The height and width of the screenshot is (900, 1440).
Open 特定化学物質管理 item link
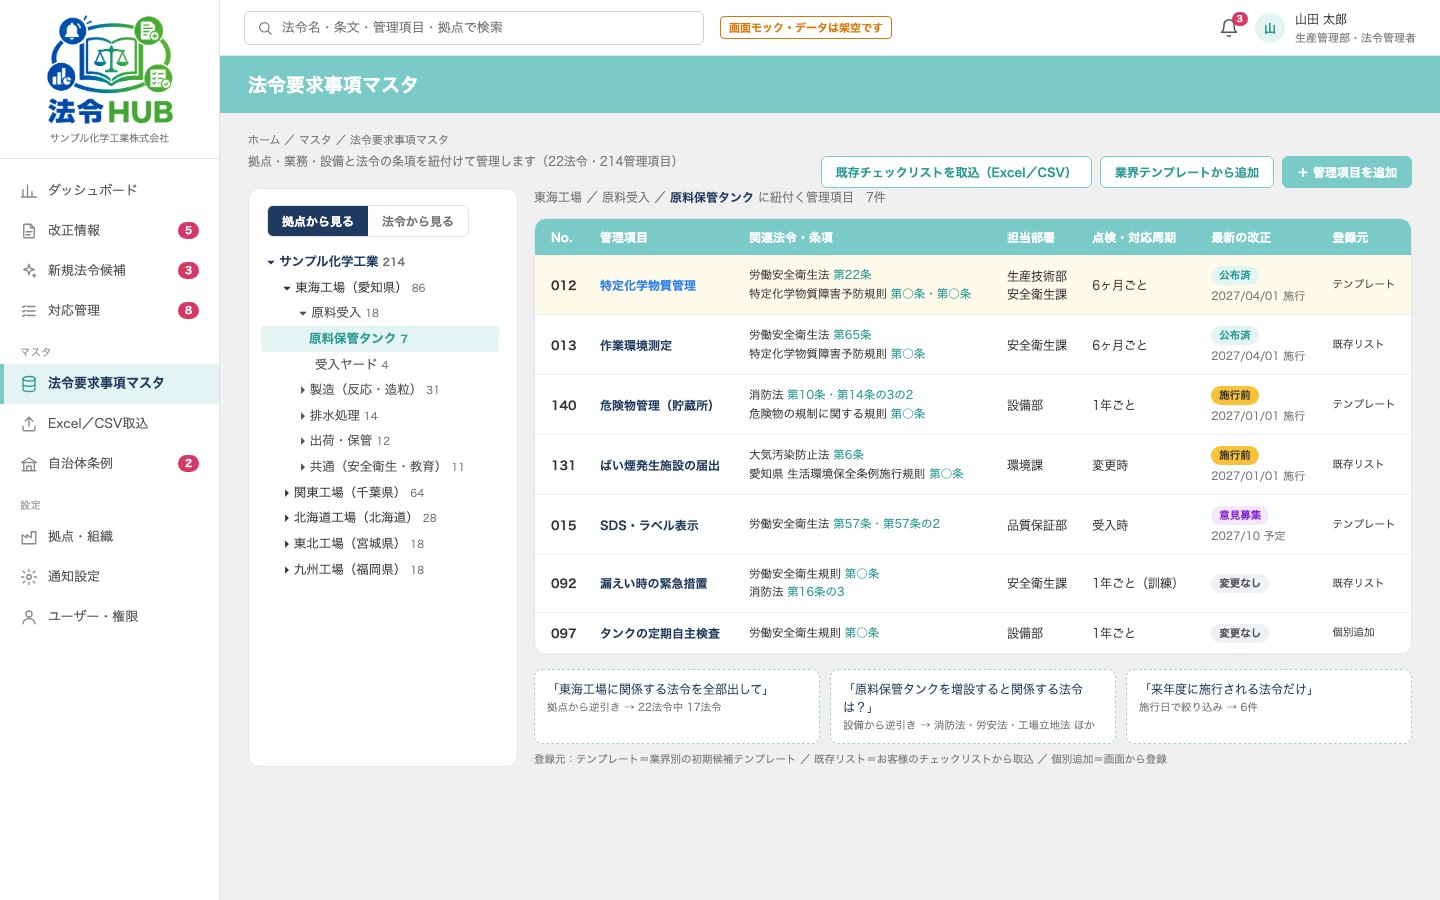point(648,285)
